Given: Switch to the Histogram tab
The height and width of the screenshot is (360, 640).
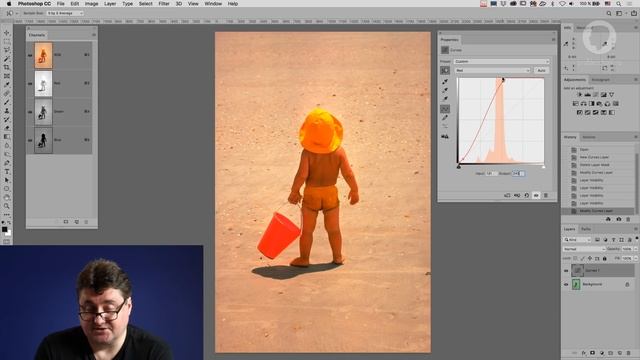Looking at the screenshot, I should pos(600,80).
